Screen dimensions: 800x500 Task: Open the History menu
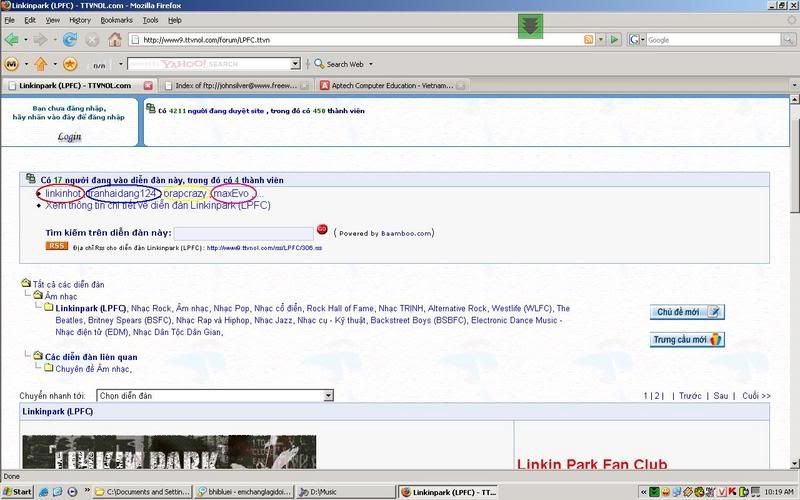click(x=80, y=20)
